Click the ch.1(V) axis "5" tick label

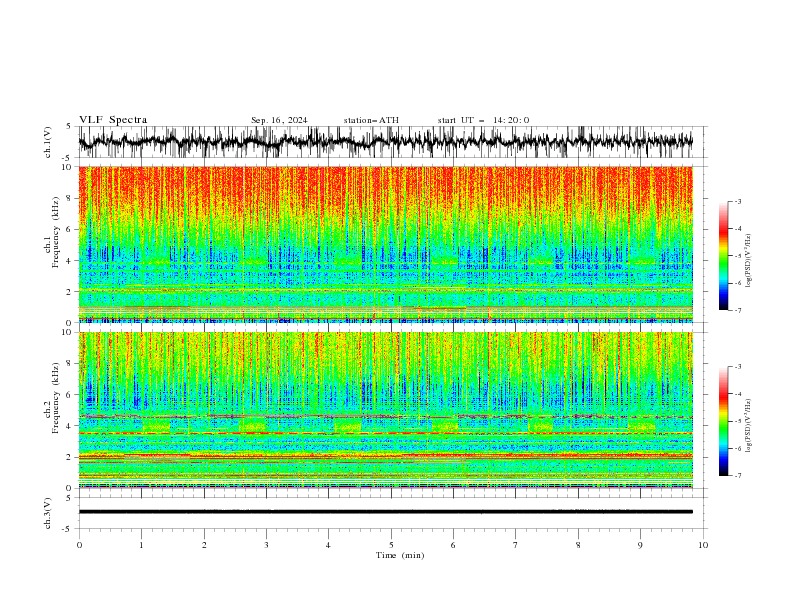tap(69, 127)
